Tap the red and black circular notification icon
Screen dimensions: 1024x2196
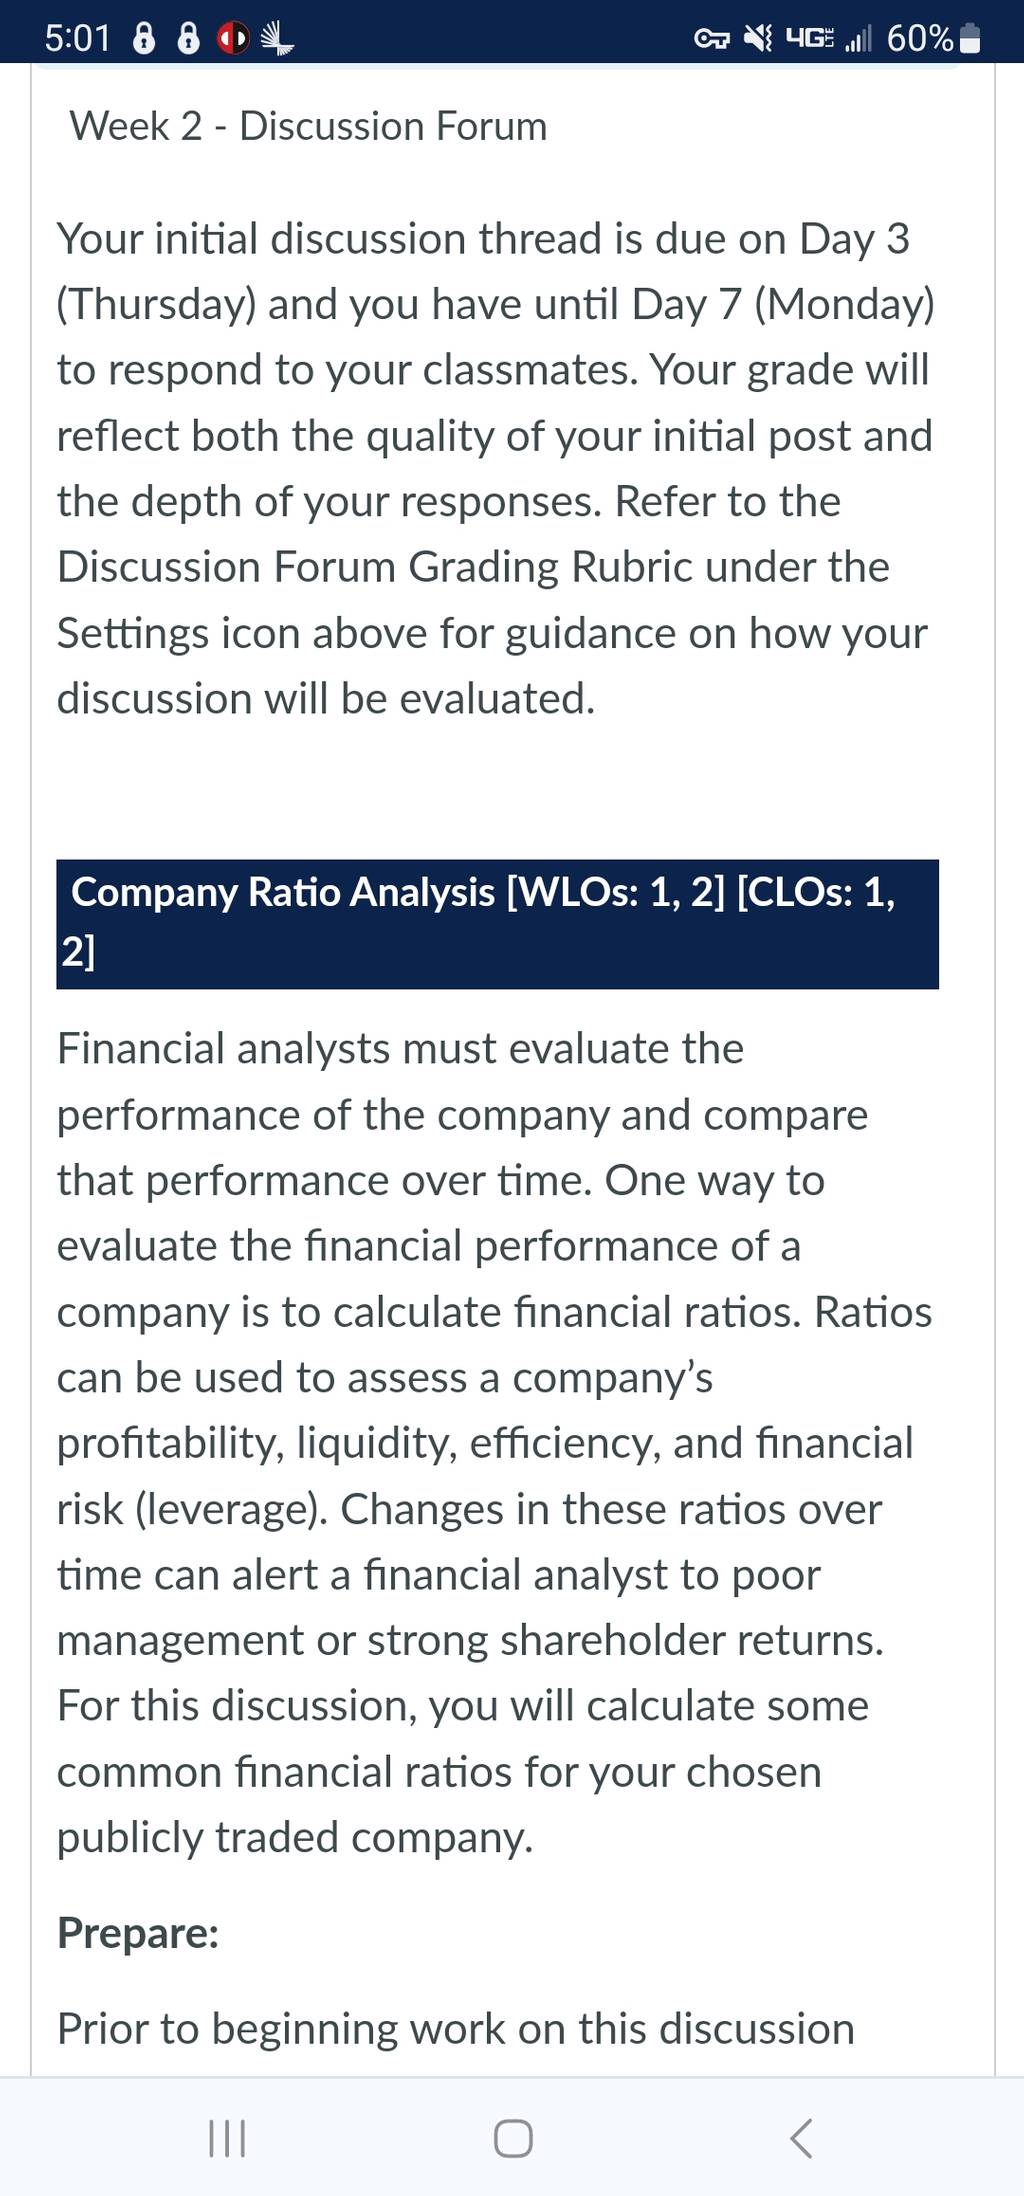(x=233, y=39)
